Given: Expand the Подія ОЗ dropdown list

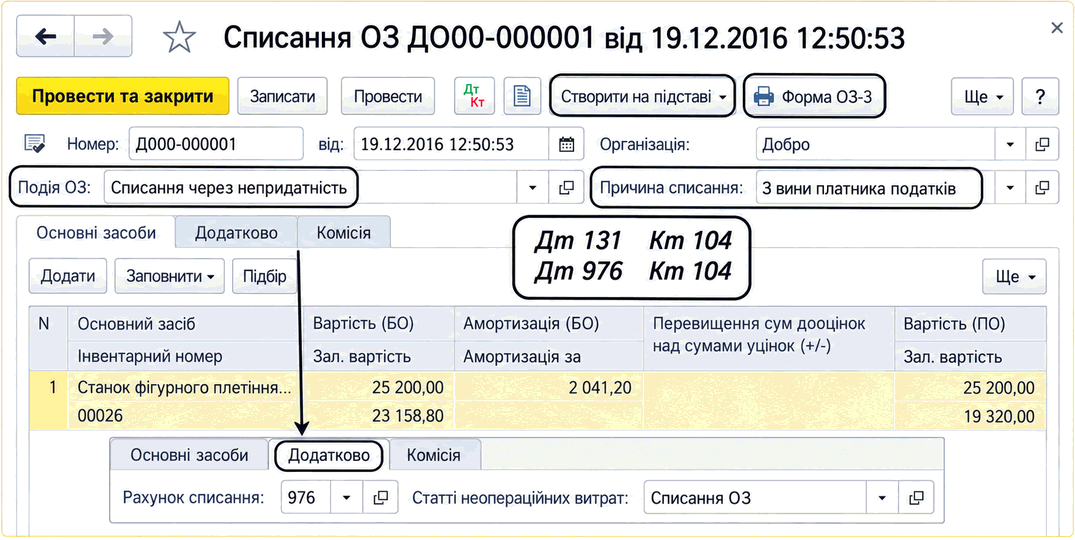Looking at the screenshot, I should [x=533, y=188].
